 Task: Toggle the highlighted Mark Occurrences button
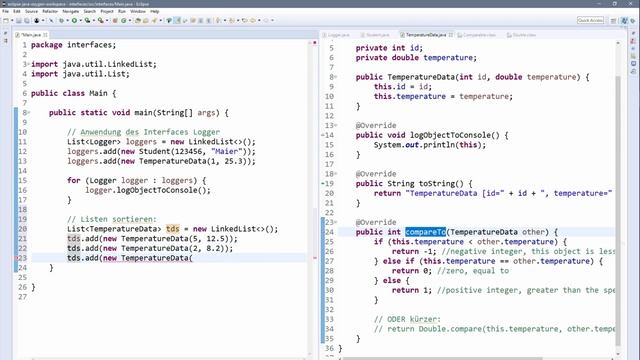pos(178,20)
